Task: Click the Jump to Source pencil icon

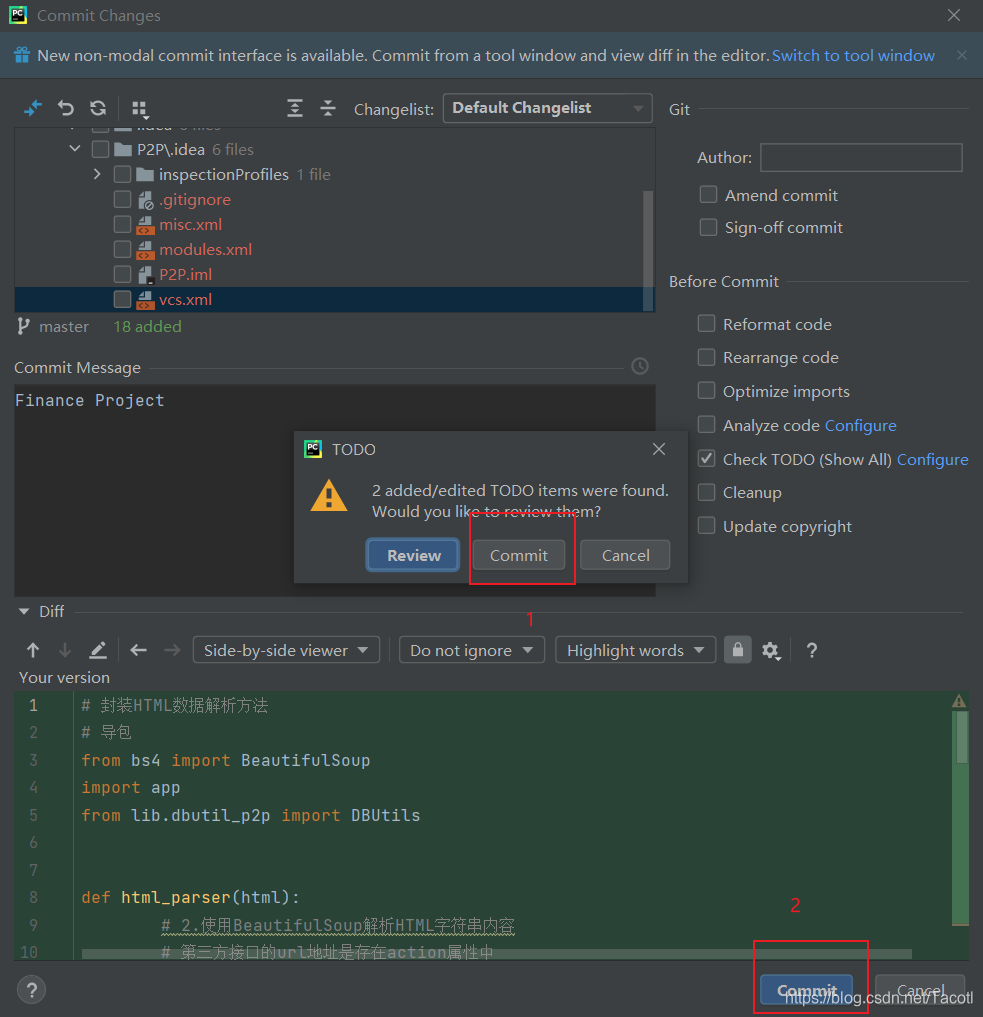Action: [98, 650]
